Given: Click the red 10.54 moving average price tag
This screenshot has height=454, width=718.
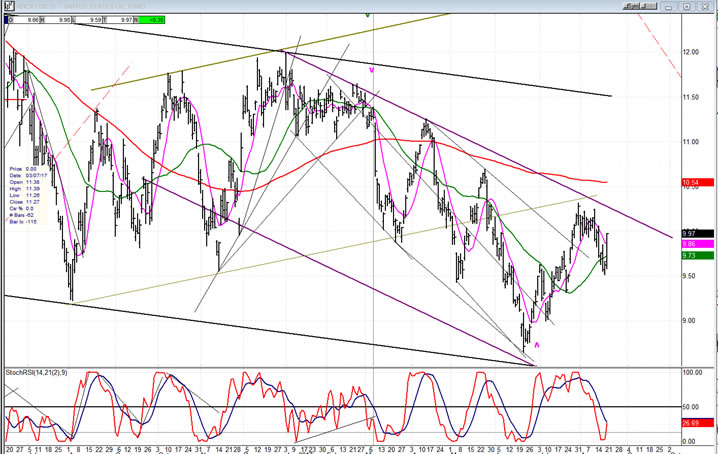Looking at the screenshot, I should (x=697, y=182).
